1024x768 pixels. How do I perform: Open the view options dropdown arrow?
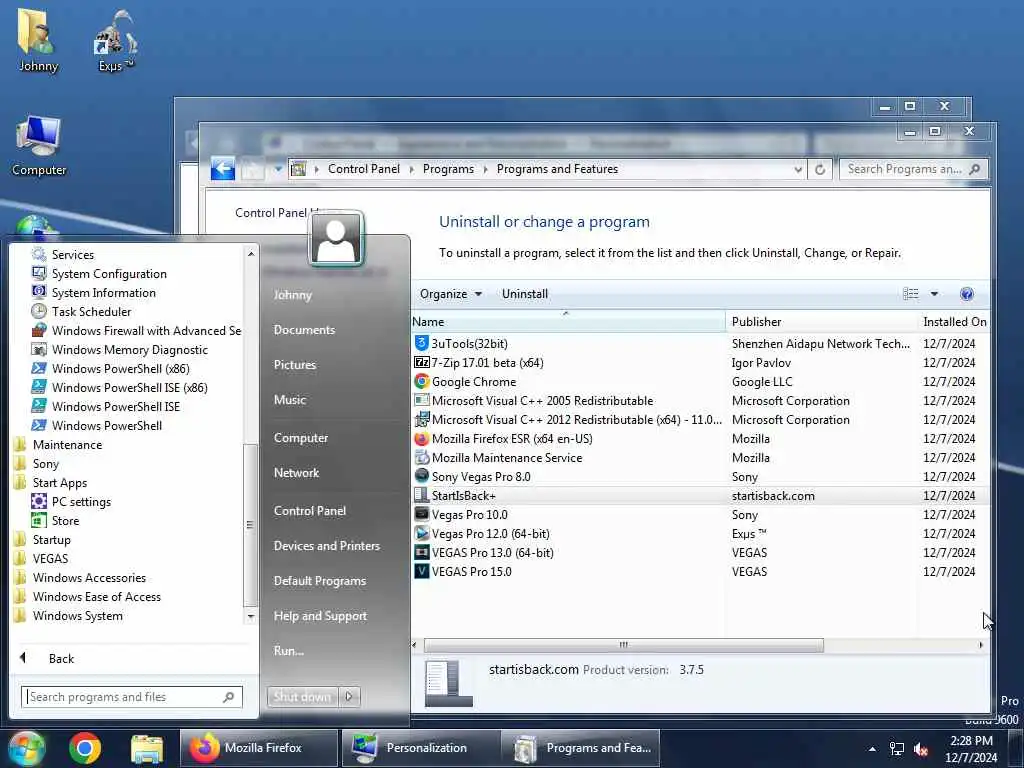pos(934,294)
